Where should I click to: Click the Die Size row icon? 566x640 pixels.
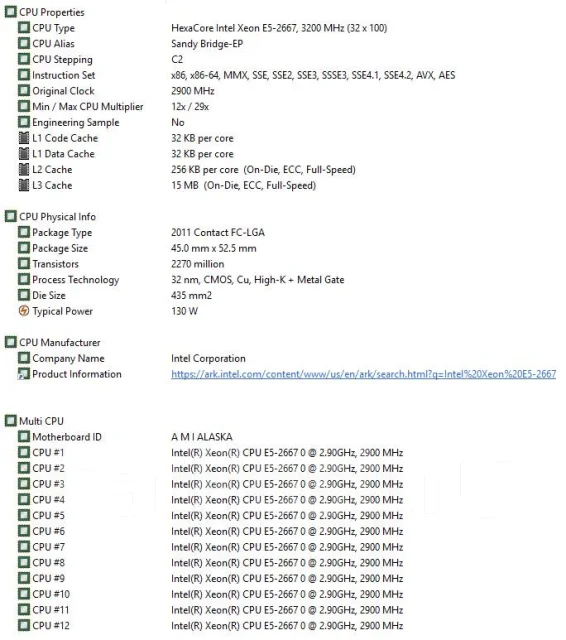[x=24, y=295]
